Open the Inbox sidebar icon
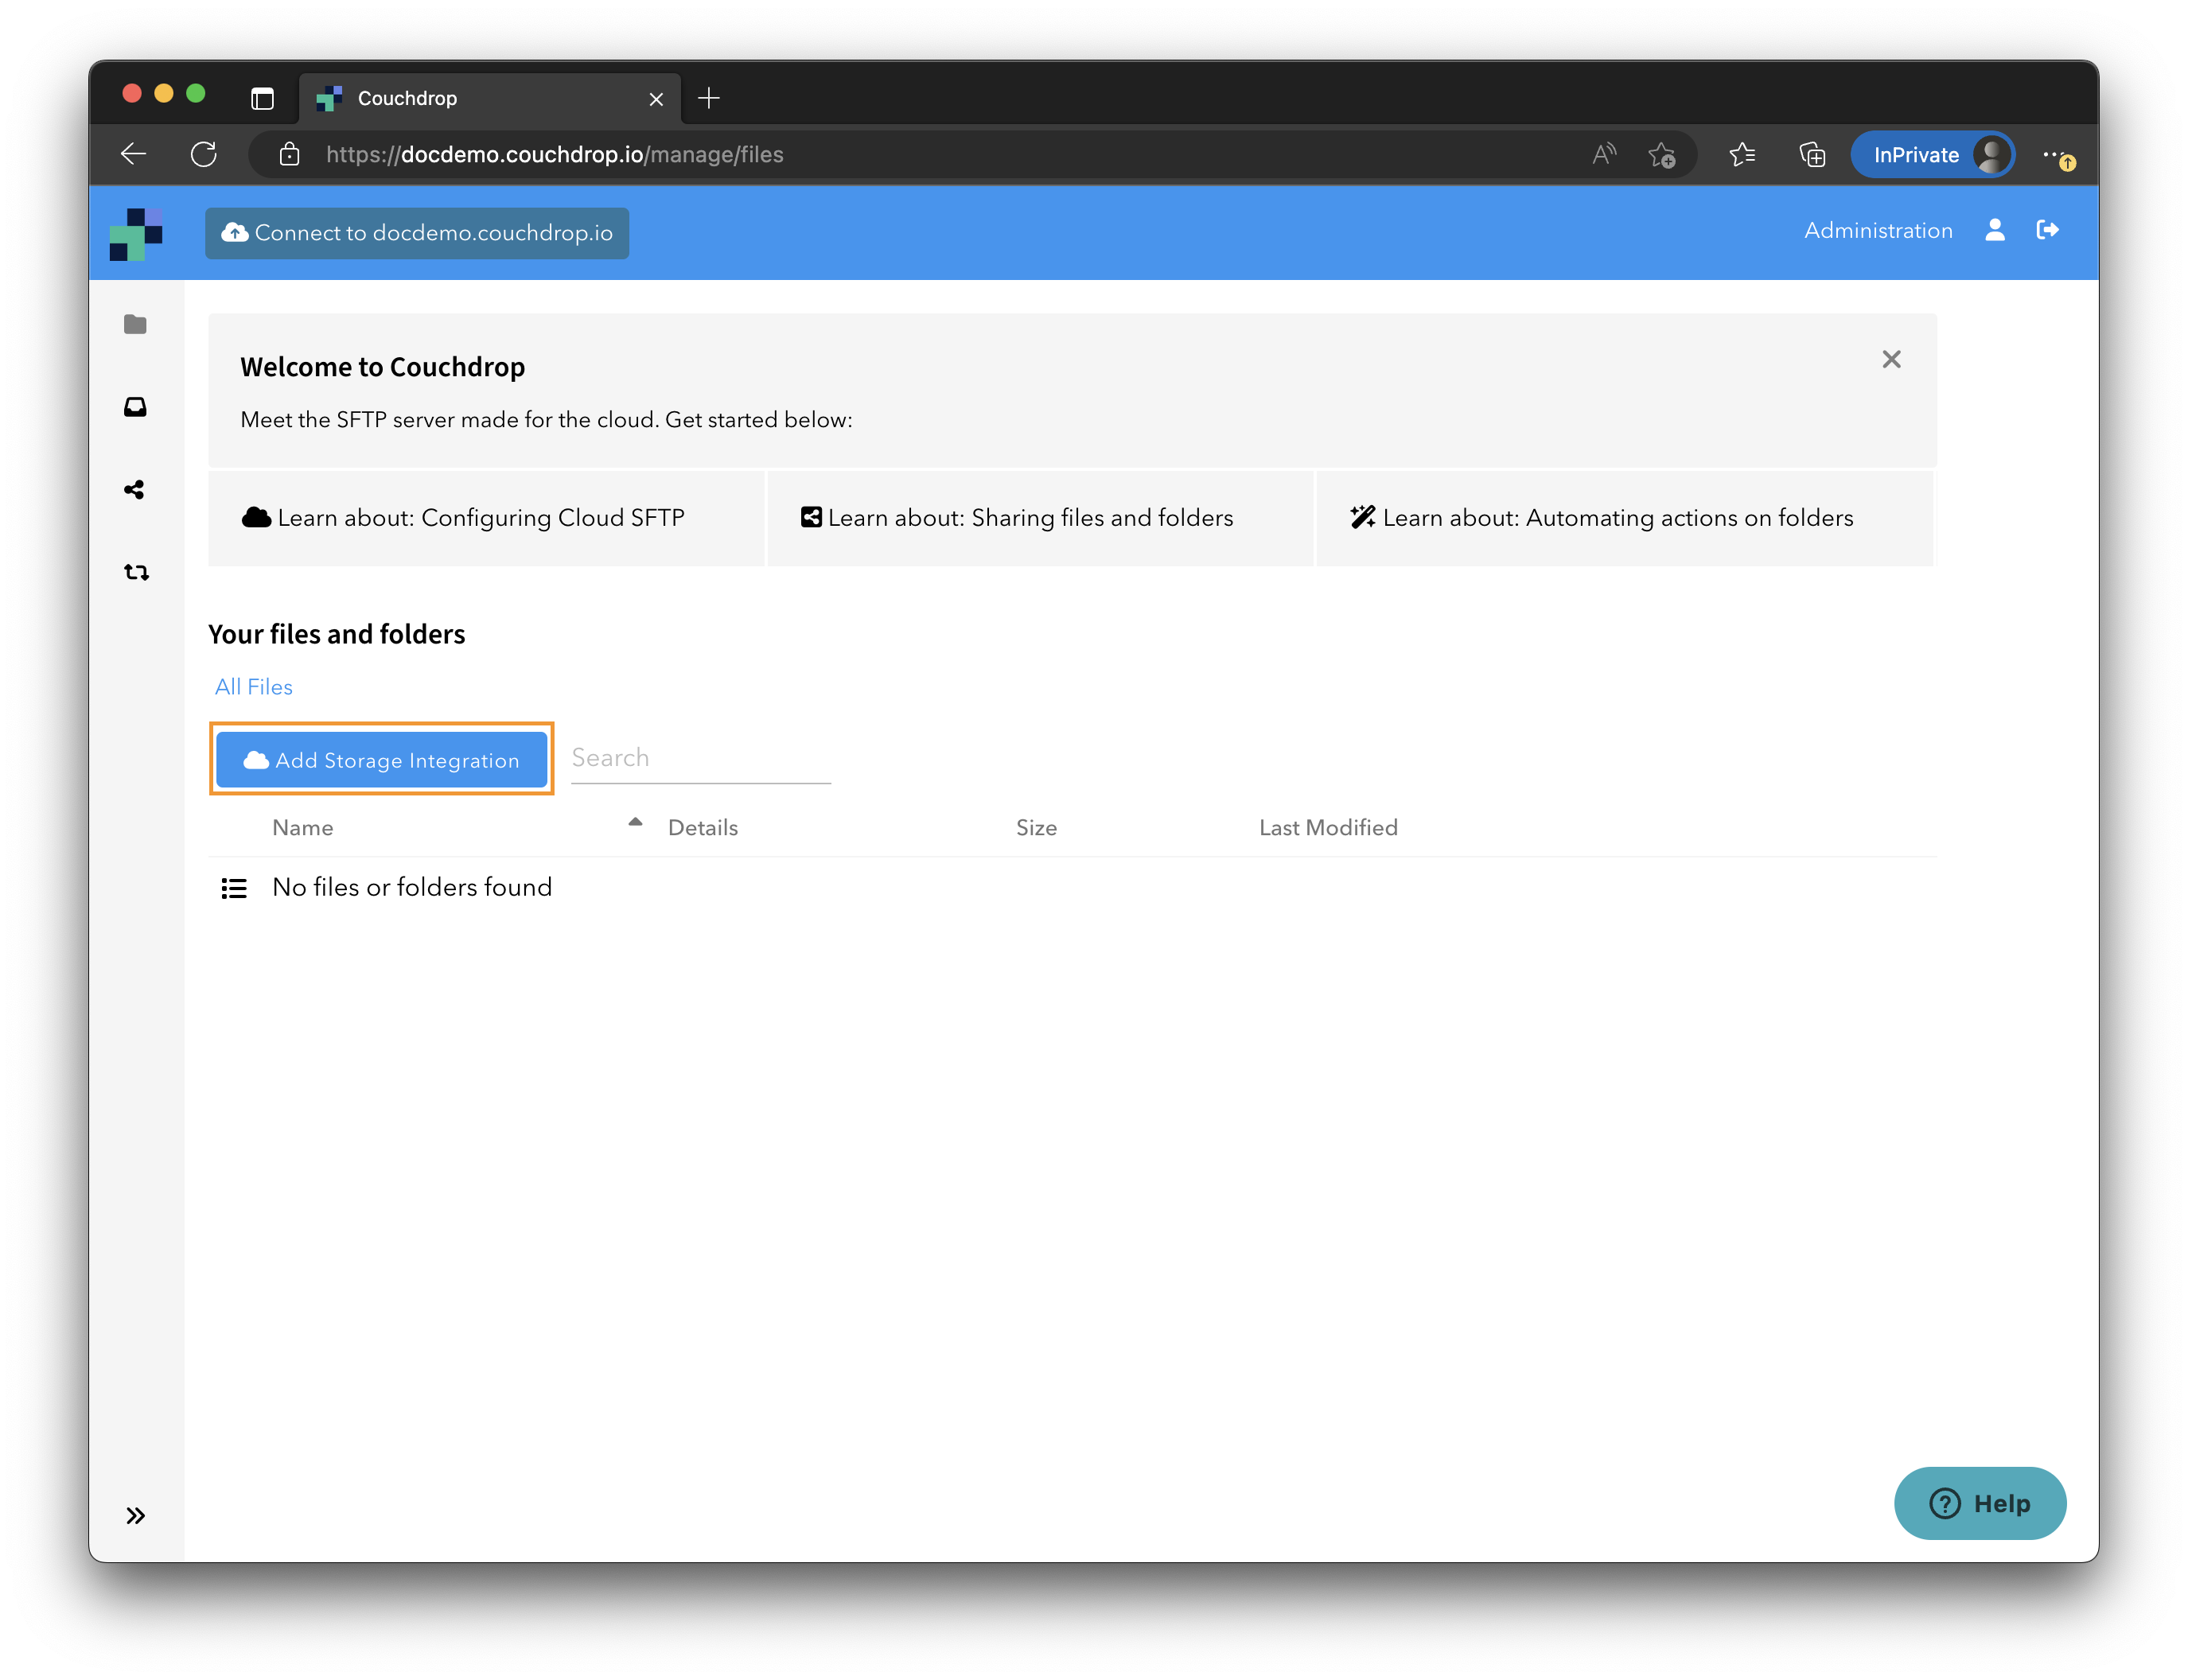 coord(135,407)
